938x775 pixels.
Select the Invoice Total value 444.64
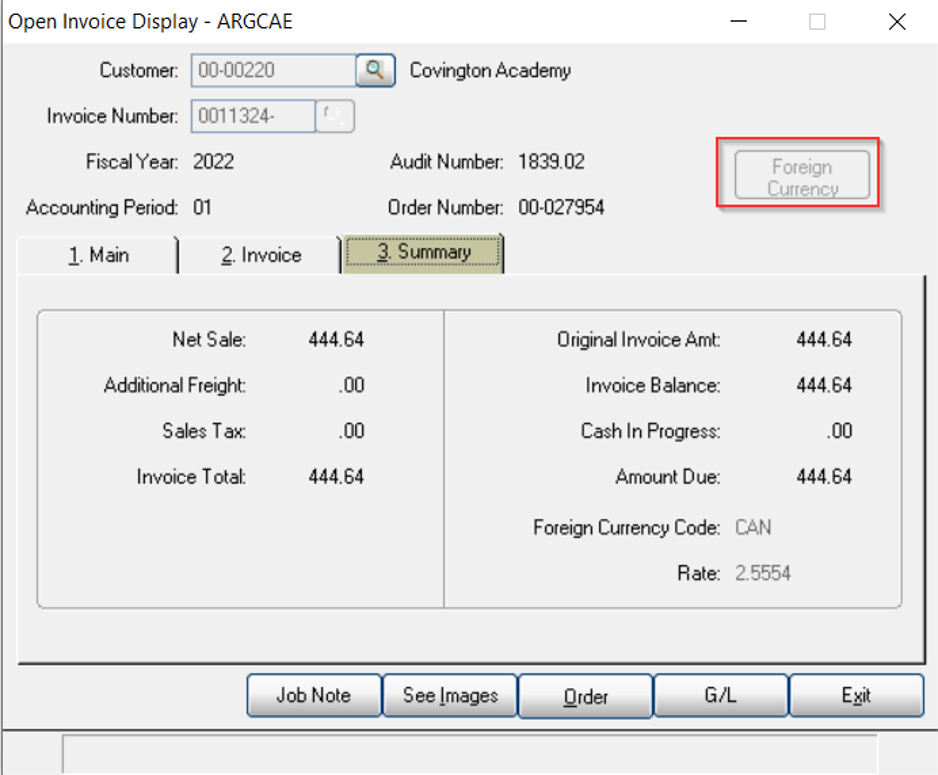[x=336, y=477]
